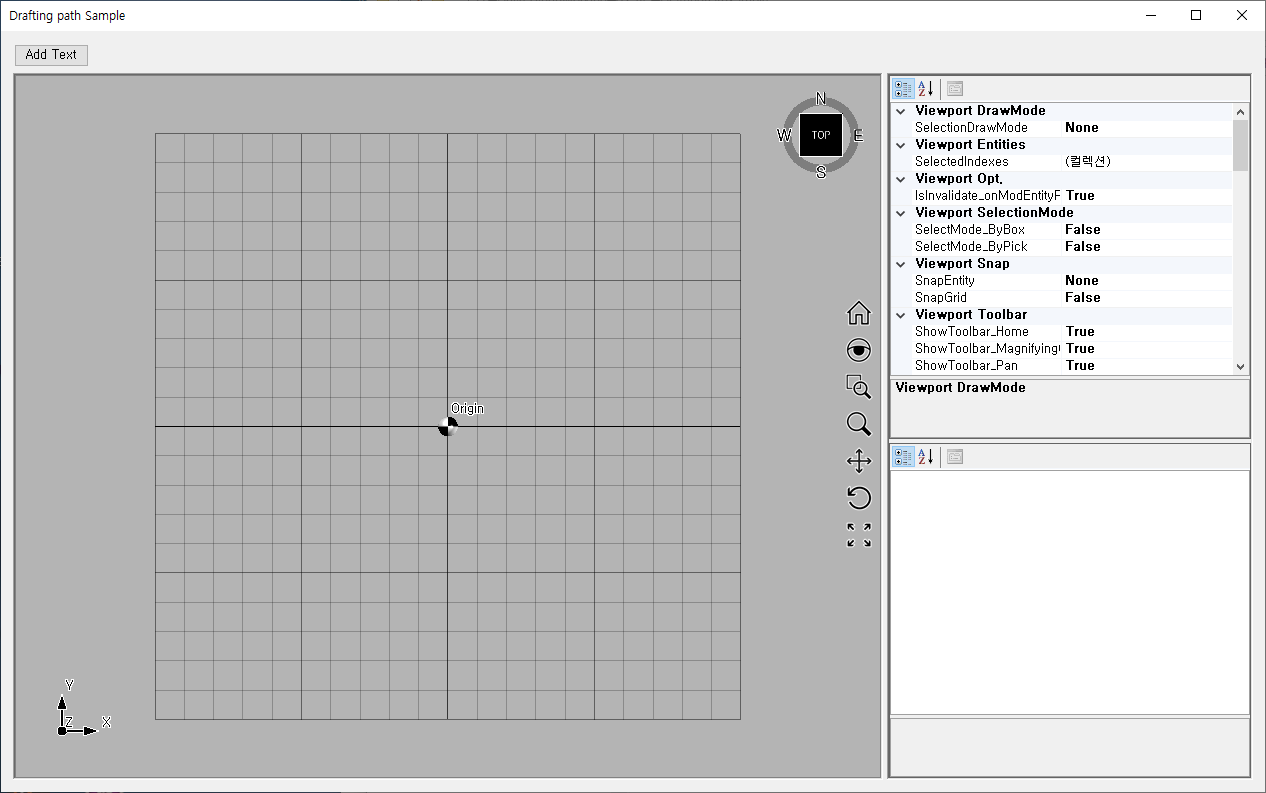Click SelectMode_ByBox value False
1266x793 pixels.
[1083, 230]
